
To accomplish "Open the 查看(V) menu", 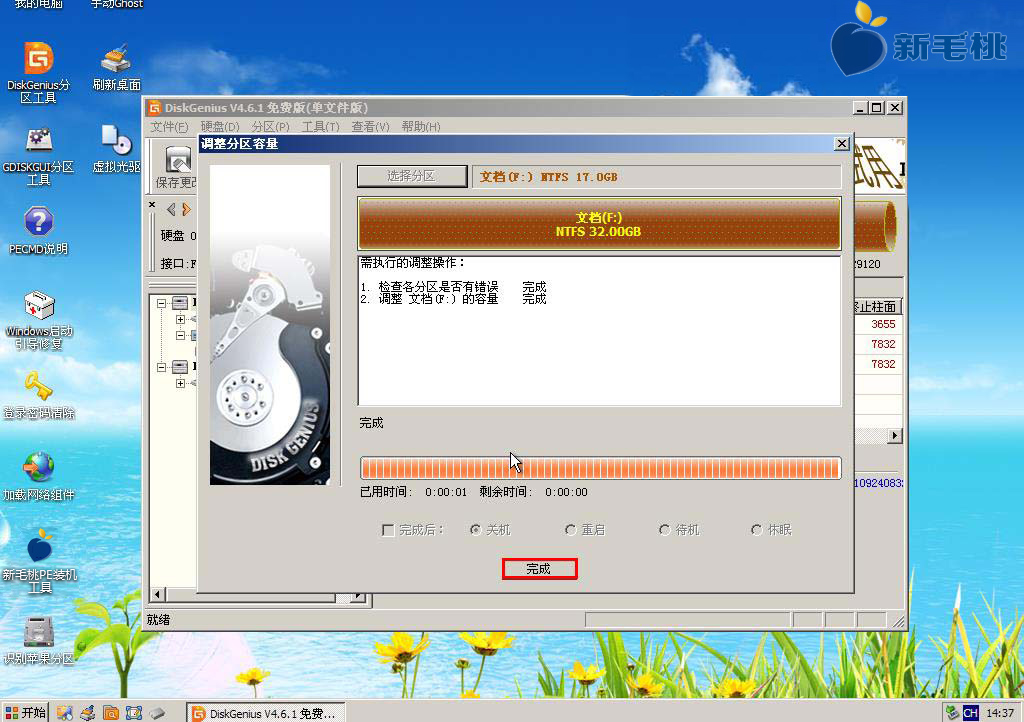I will pos(370,127).
